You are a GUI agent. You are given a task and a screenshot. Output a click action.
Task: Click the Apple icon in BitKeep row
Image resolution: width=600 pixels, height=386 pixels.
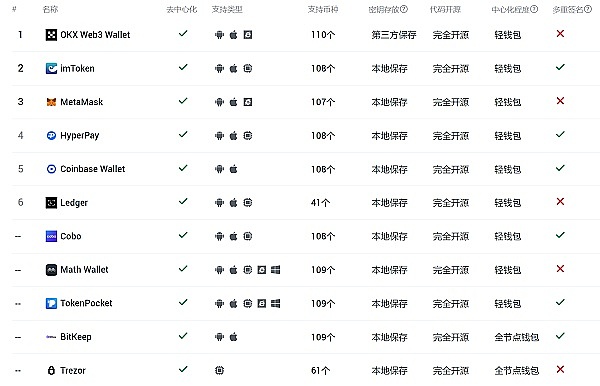coord(233,337)
